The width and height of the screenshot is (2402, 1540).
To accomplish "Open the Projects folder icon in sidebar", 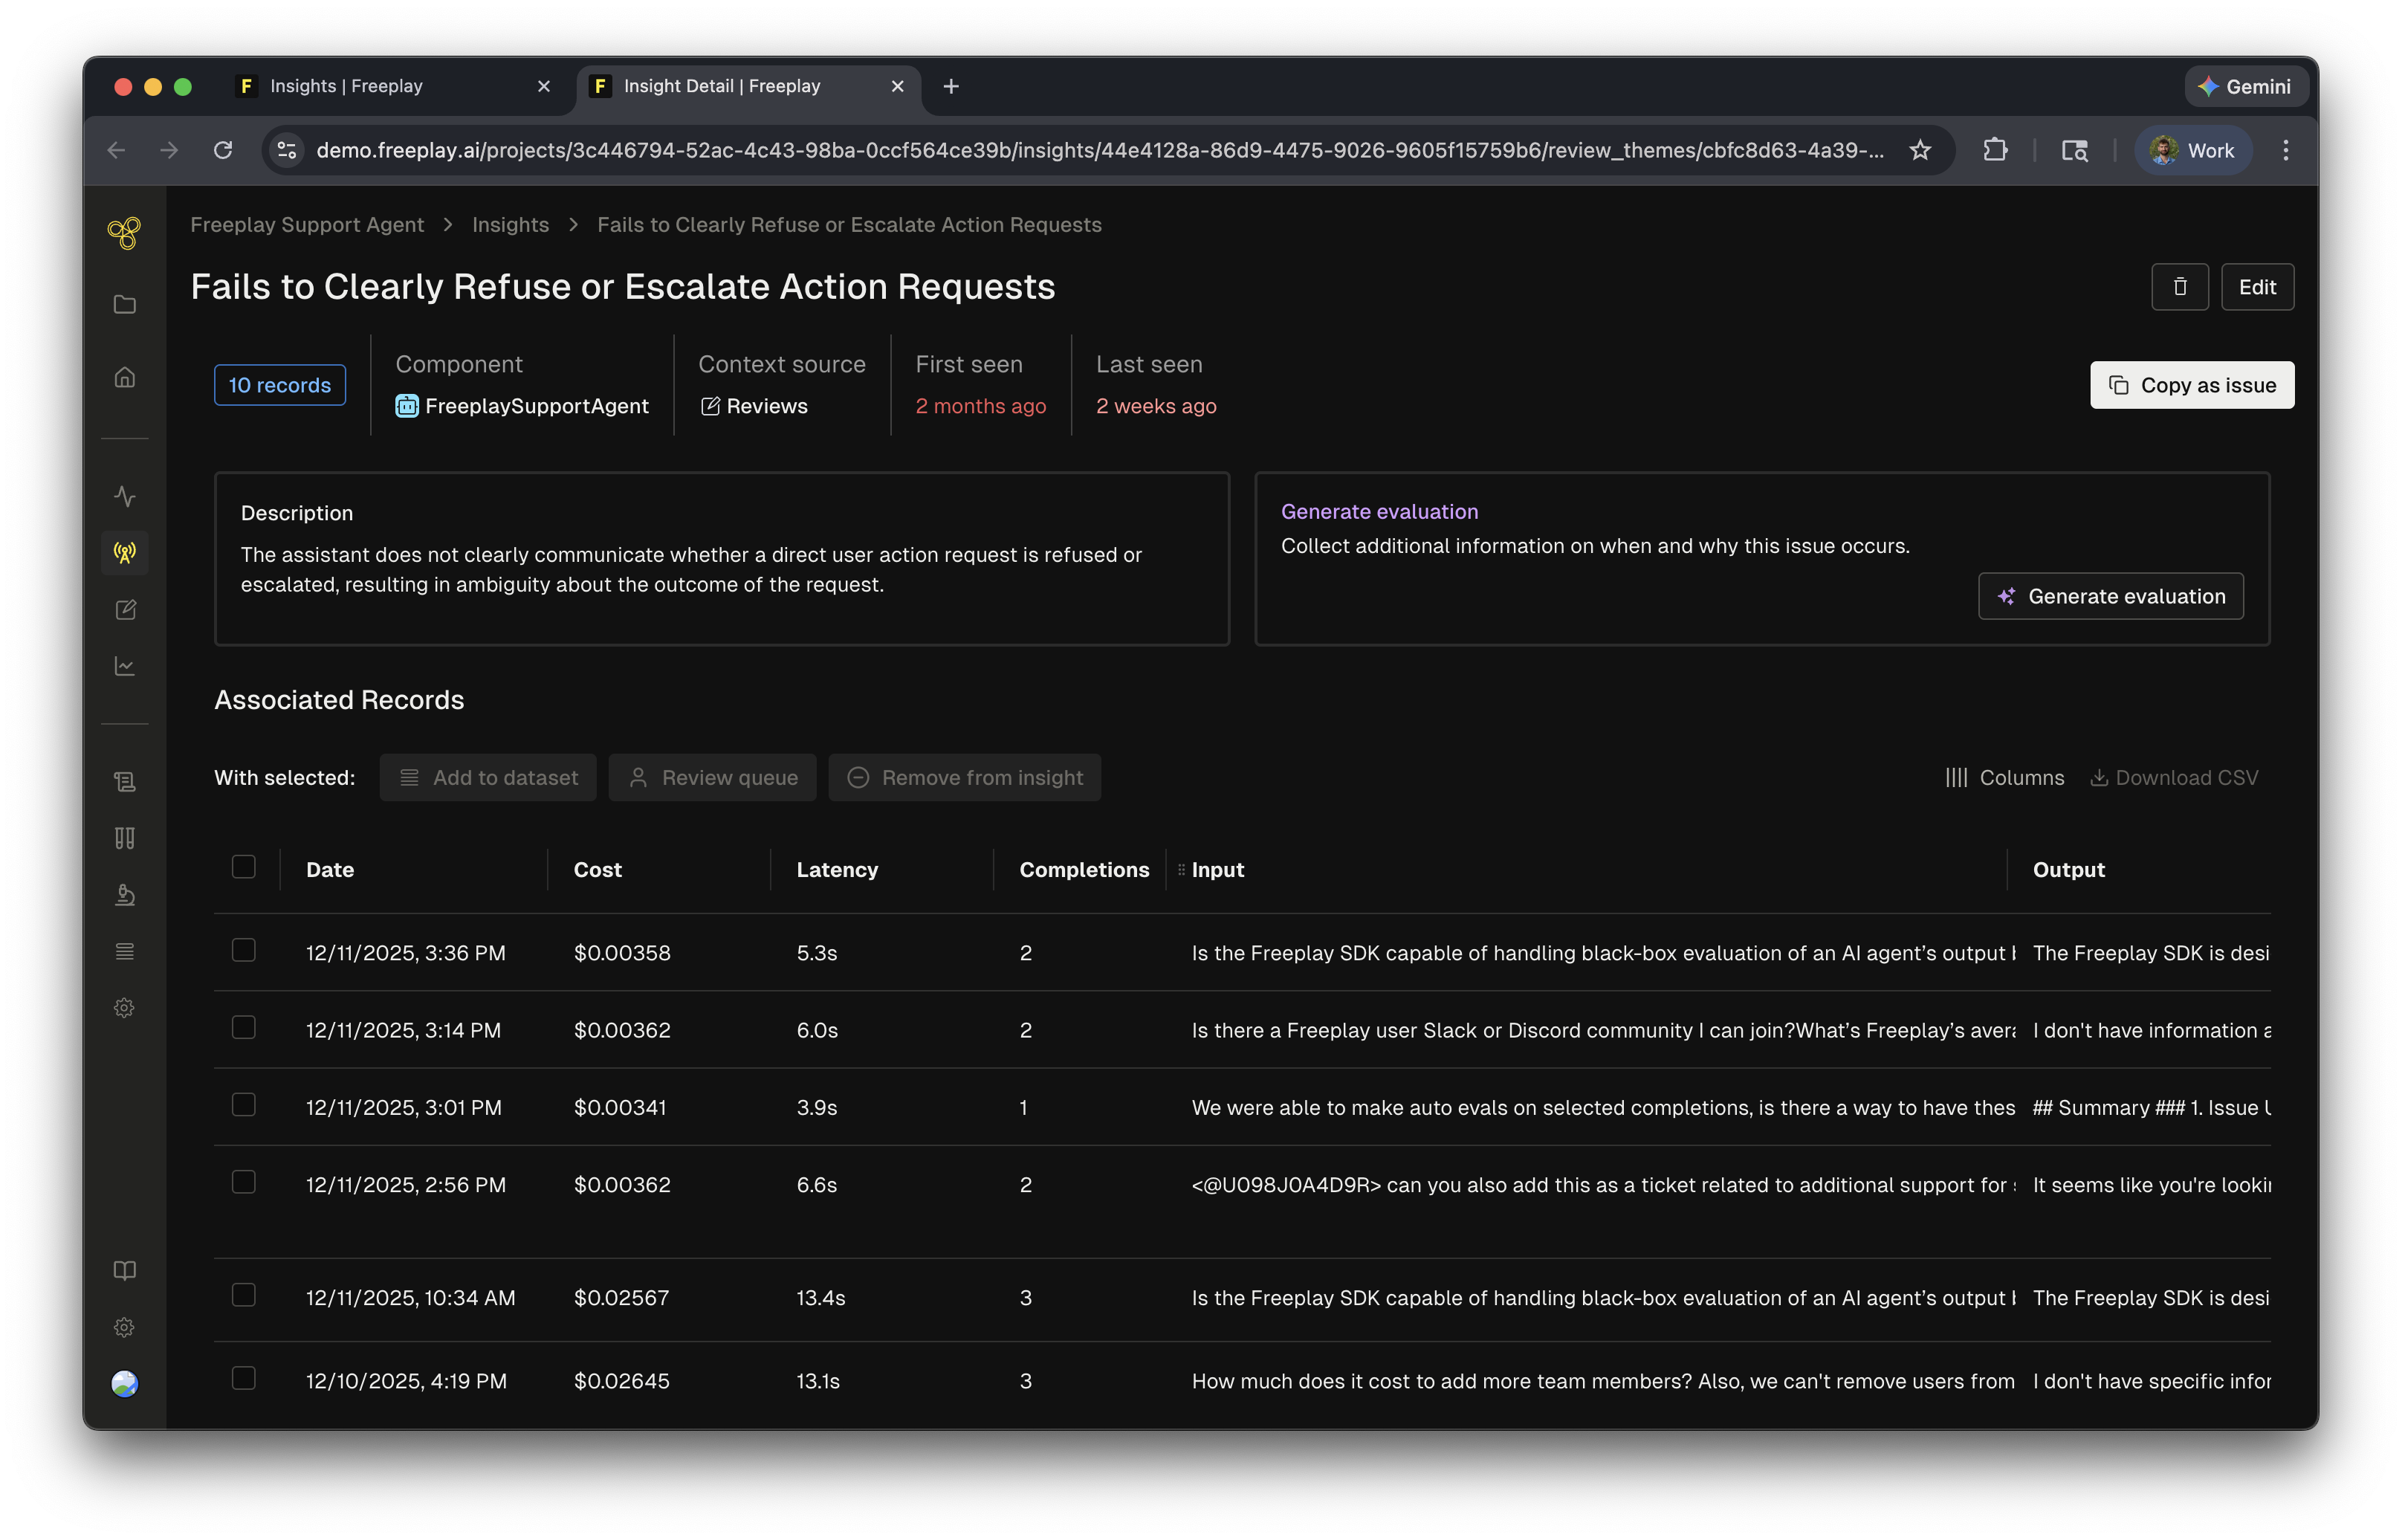I will [x=125, y=303].
